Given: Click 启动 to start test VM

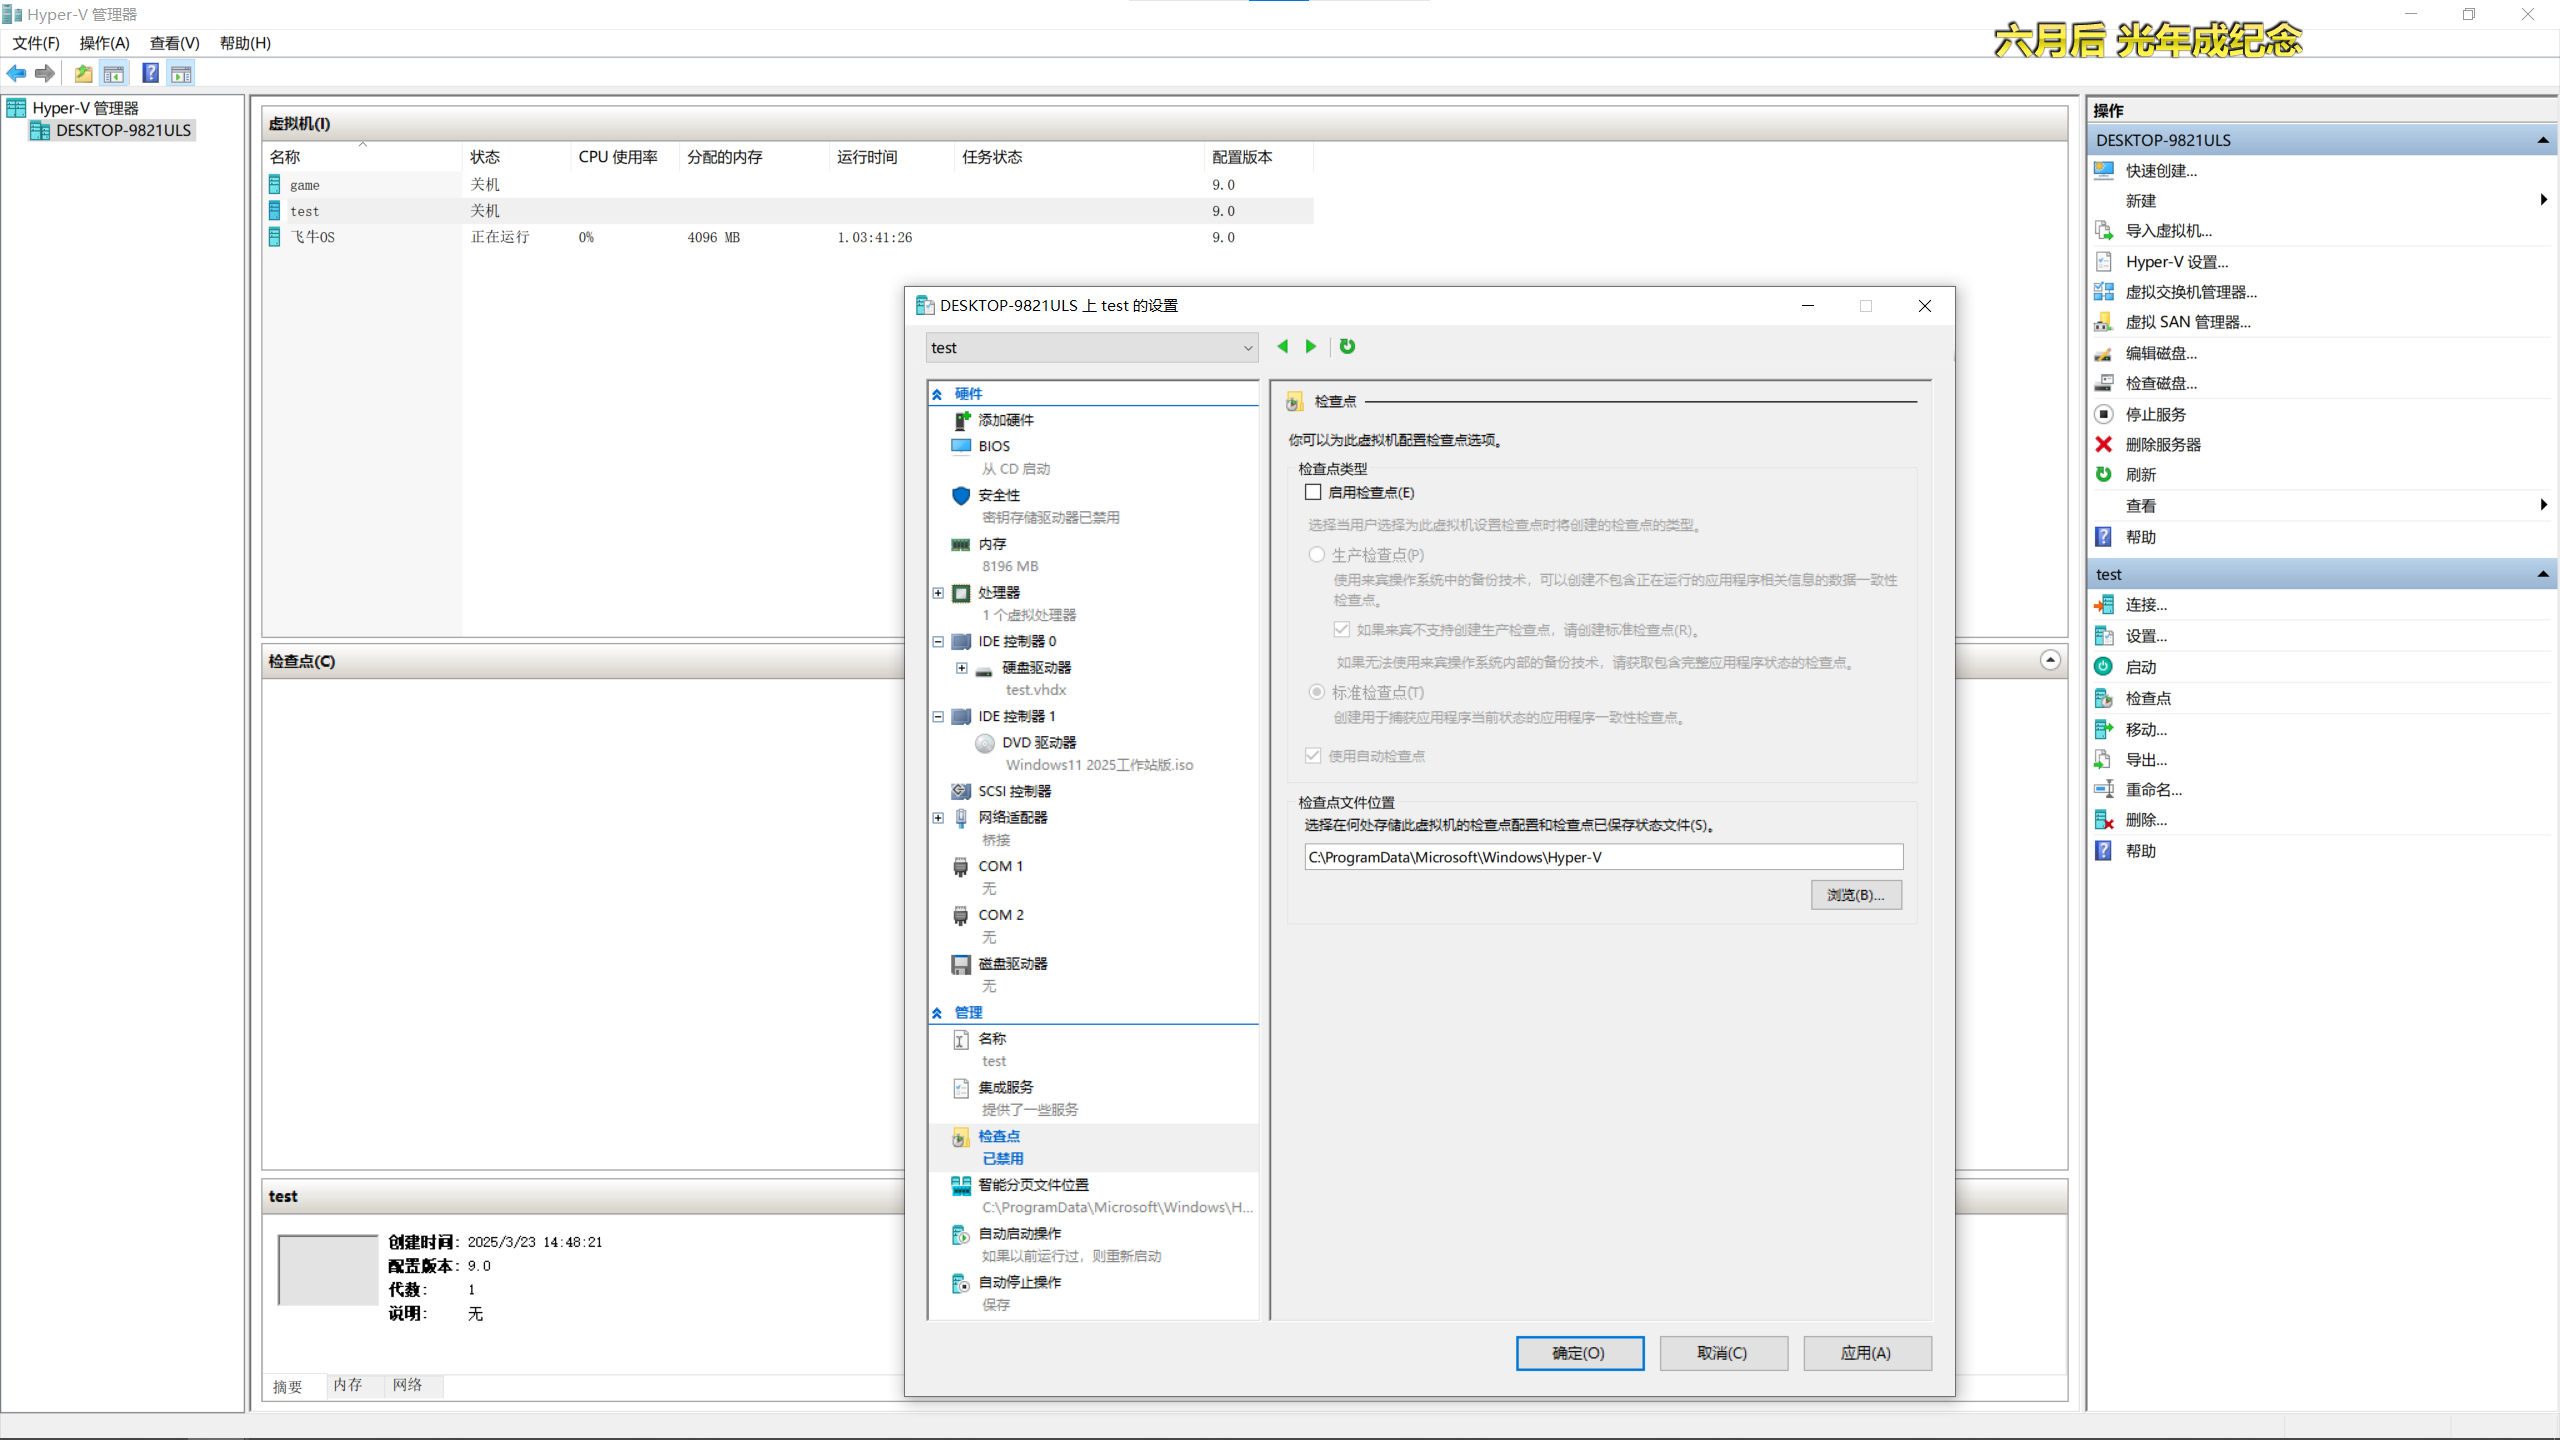Looking at the screenshot, I should coord(2140,667).
